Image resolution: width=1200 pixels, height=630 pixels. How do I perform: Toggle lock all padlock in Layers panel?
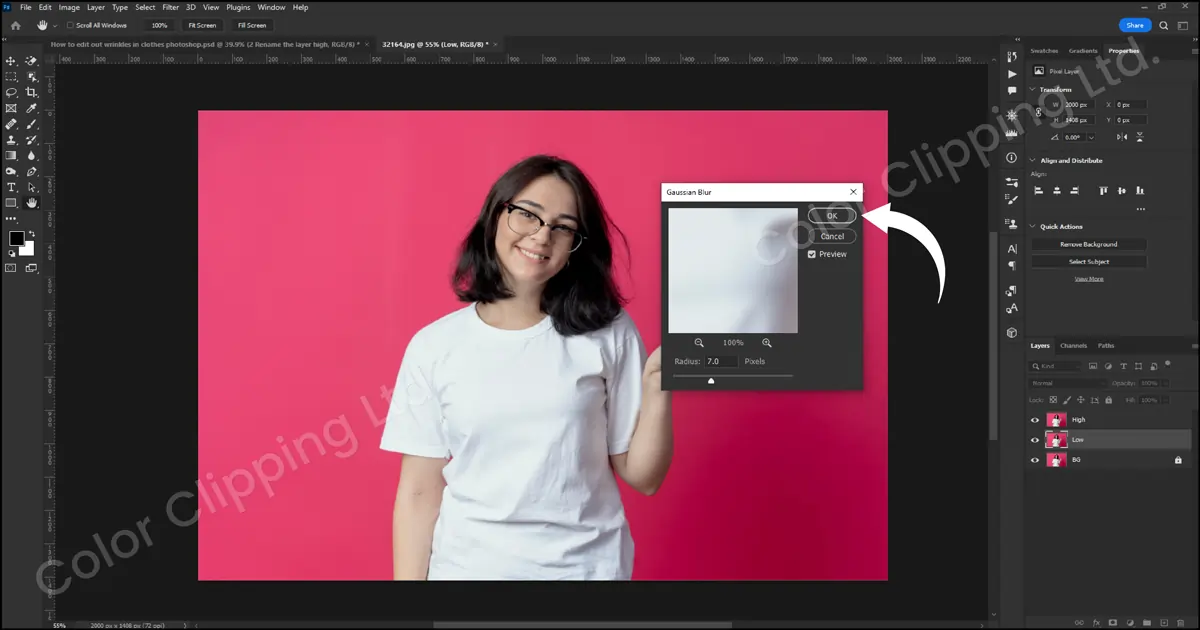[x=1109, y=400]
